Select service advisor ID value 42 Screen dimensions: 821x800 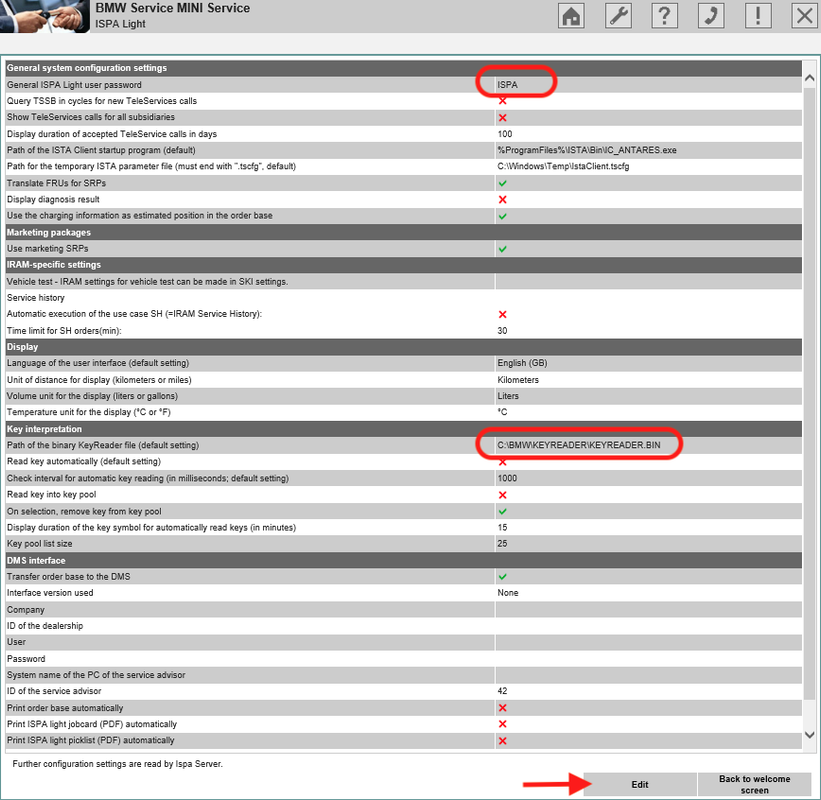click(x=502, y=691)
